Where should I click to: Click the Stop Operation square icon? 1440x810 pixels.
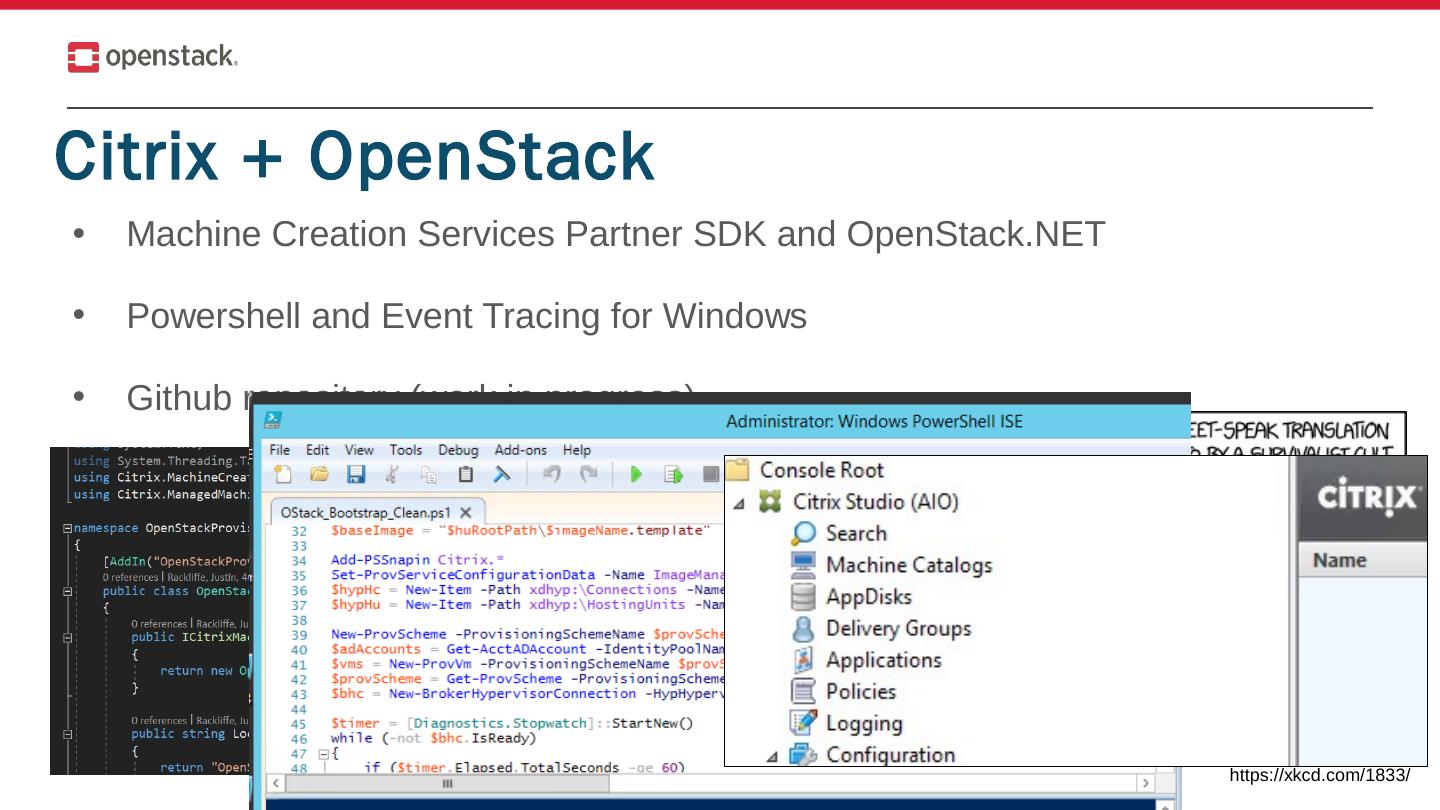tap(711, 475)
